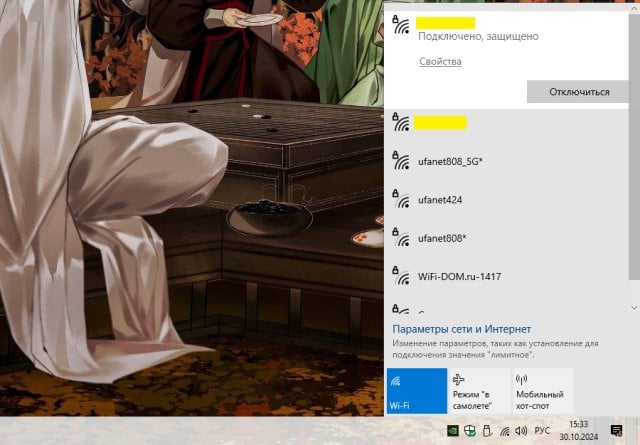Click the Wi-Fi icon next to ufanet424
The image size is (640, 445).
click(x=401, y=199)
